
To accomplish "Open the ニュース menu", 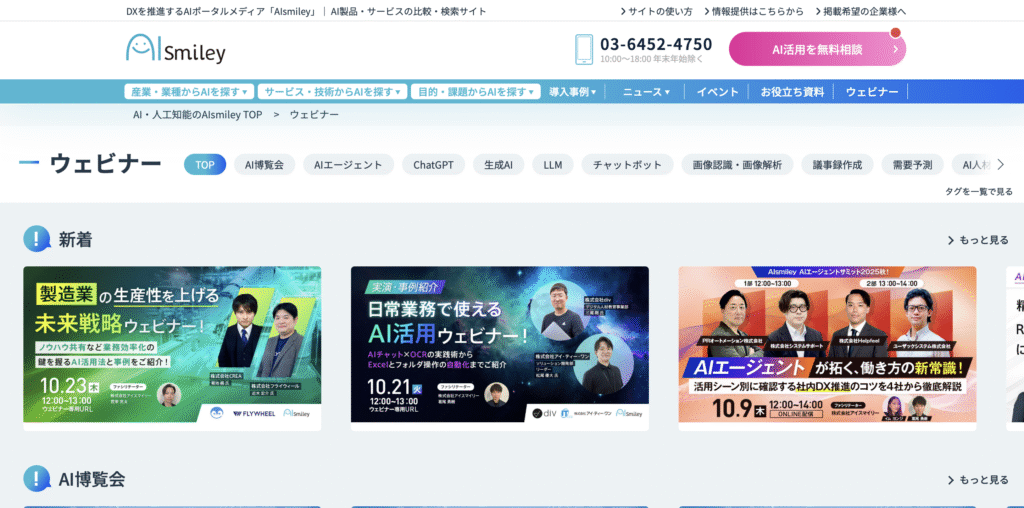I will click(647, 92).
